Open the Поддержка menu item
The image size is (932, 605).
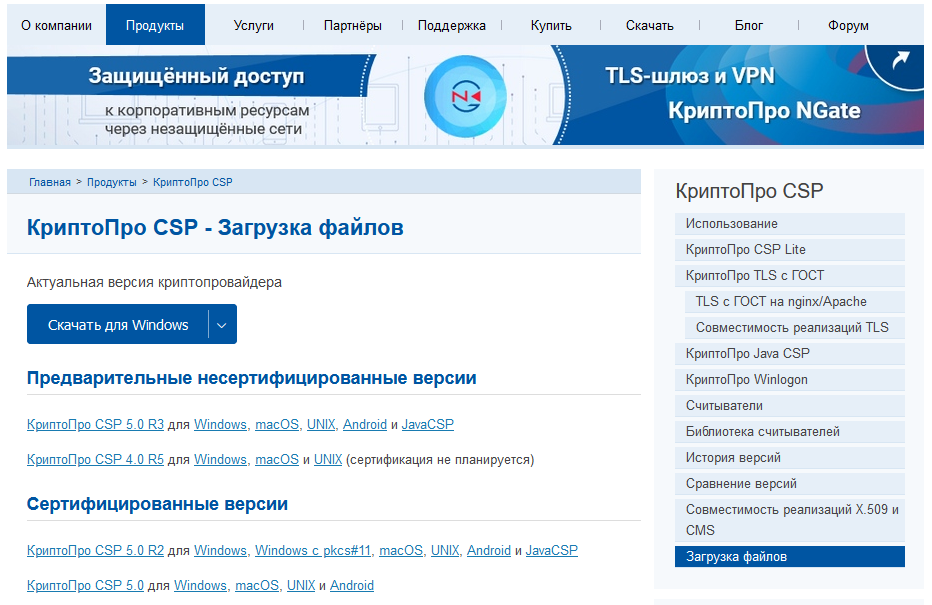pyautogui.click(x=452, y=26)
